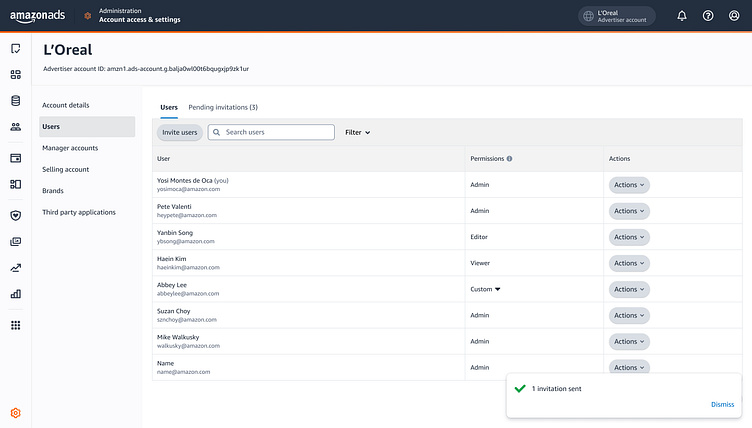Select Users in the side menu
This screenshot has width=752, height=428.
[87, 127]
